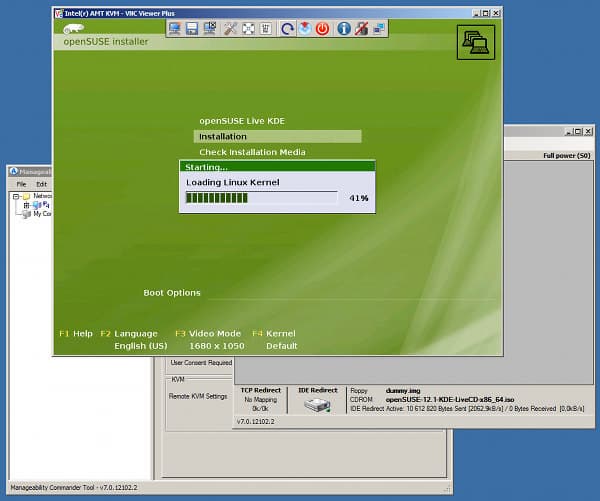Close the VNC Viewer Plus window

(x=496, y=13)
